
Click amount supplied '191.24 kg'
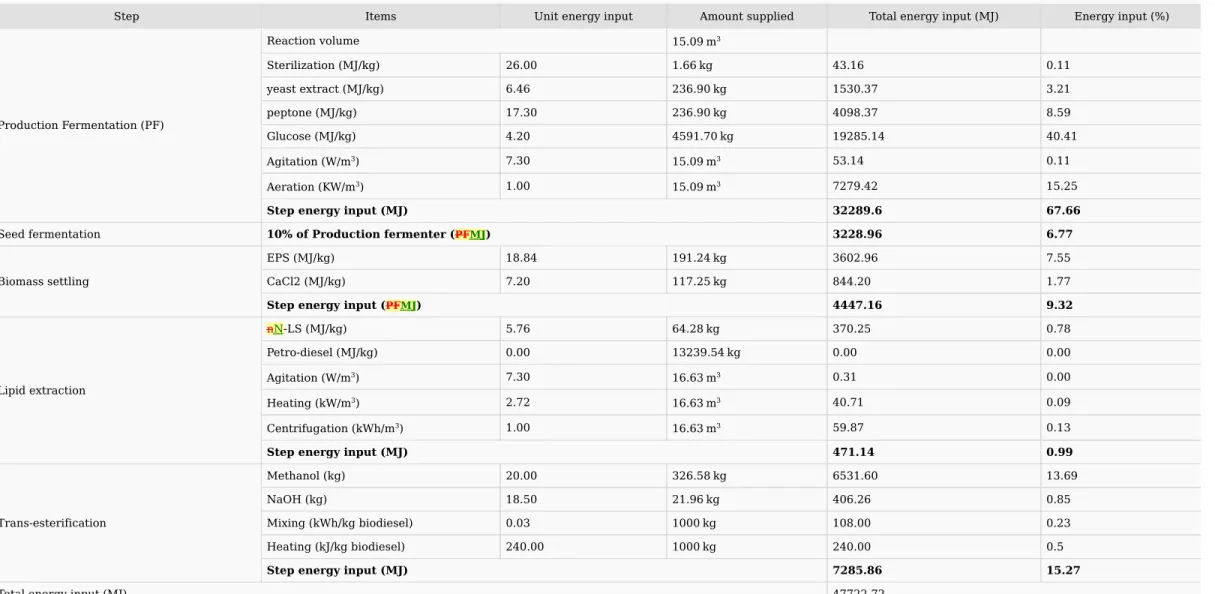click(x=699, y=258)
